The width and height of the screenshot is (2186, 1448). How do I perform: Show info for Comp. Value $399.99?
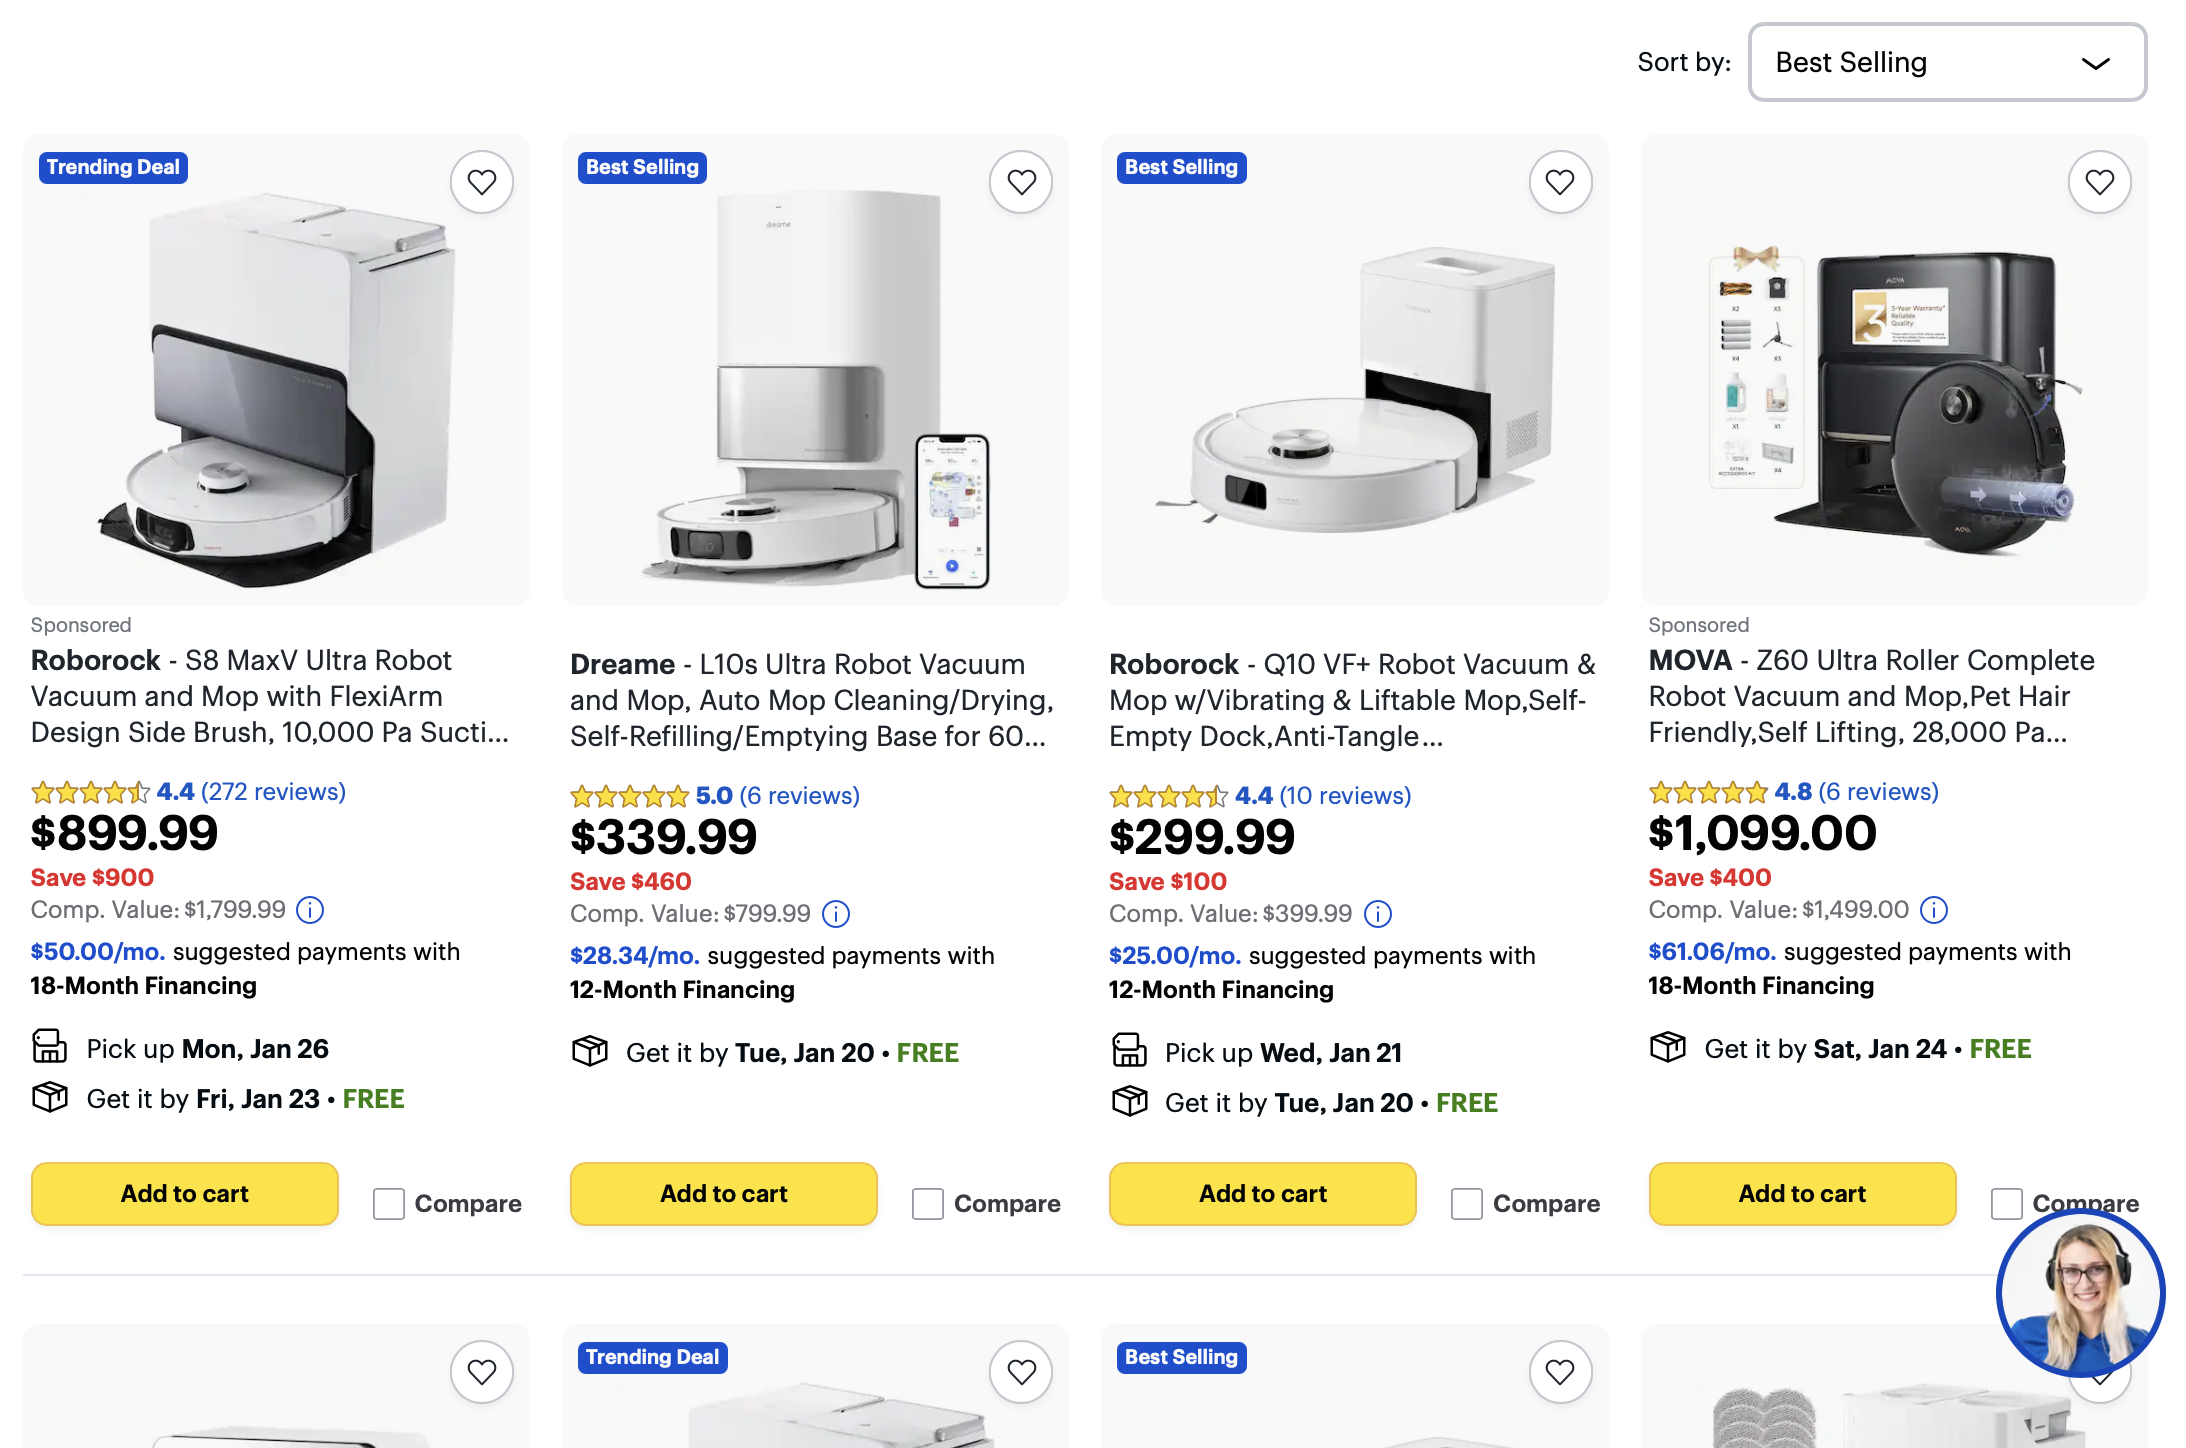[x=1377, y=914]
